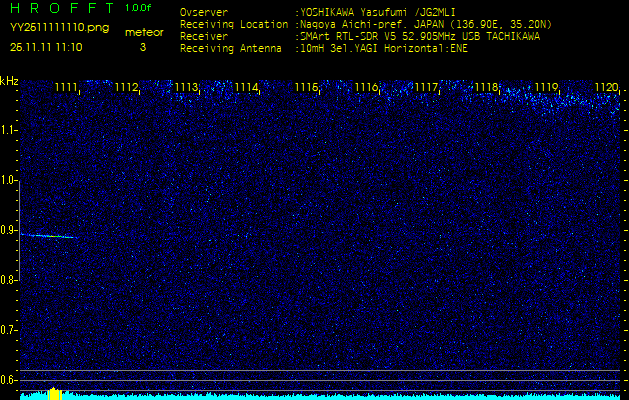The height and width of the screenshot is (400, 629).
Task: Click the meteor count value 3
Action: pyautogui.click(x=142, y=46)
